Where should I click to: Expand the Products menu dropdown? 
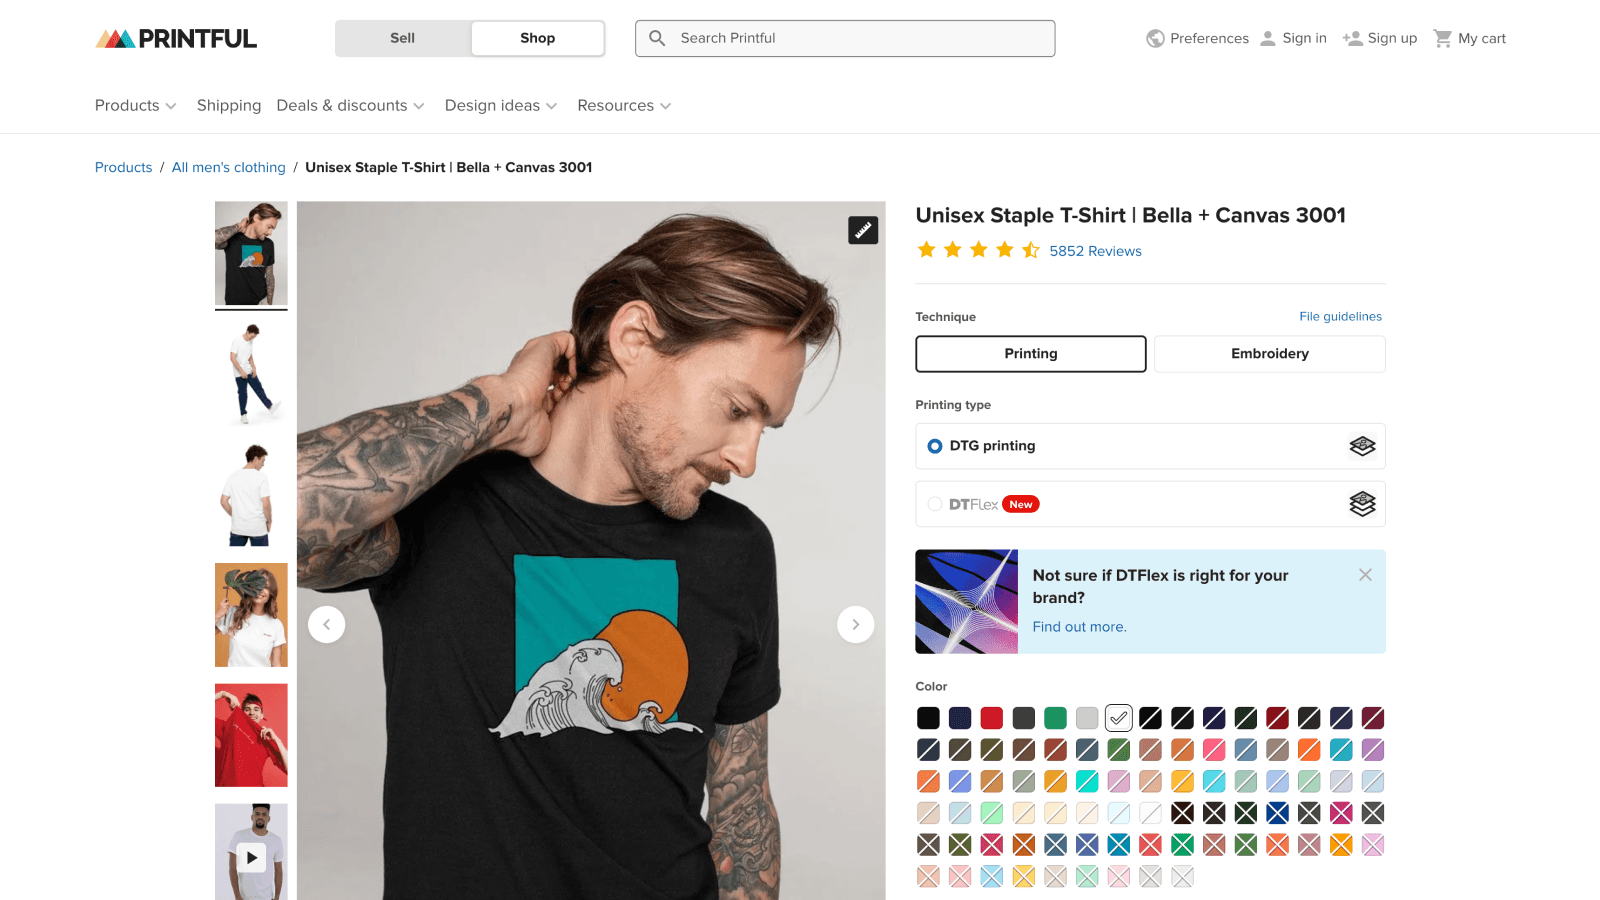pyautogui.click(x=136, y=106)
